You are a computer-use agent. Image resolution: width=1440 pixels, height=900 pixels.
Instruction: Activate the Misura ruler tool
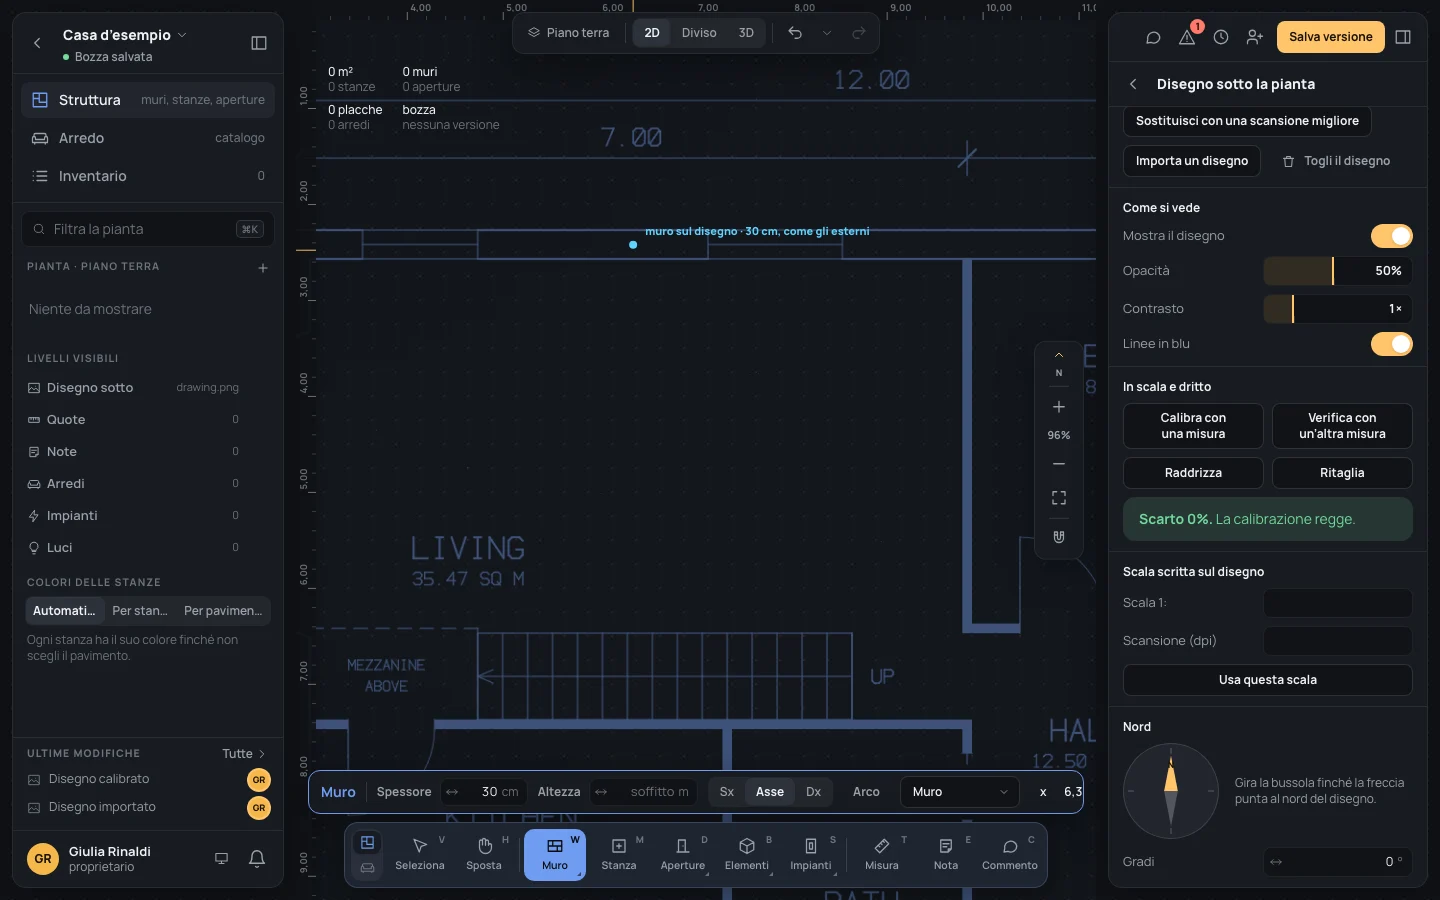(882, 854)
